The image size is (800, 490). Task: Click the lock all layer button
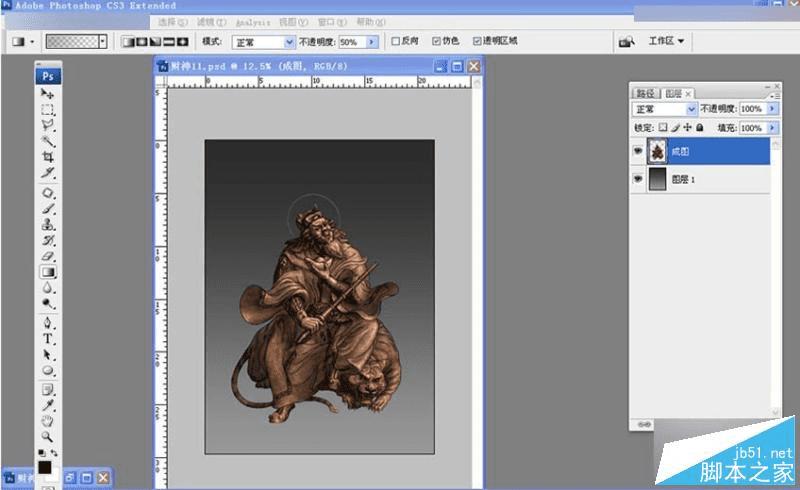click(x=700, y=128)
